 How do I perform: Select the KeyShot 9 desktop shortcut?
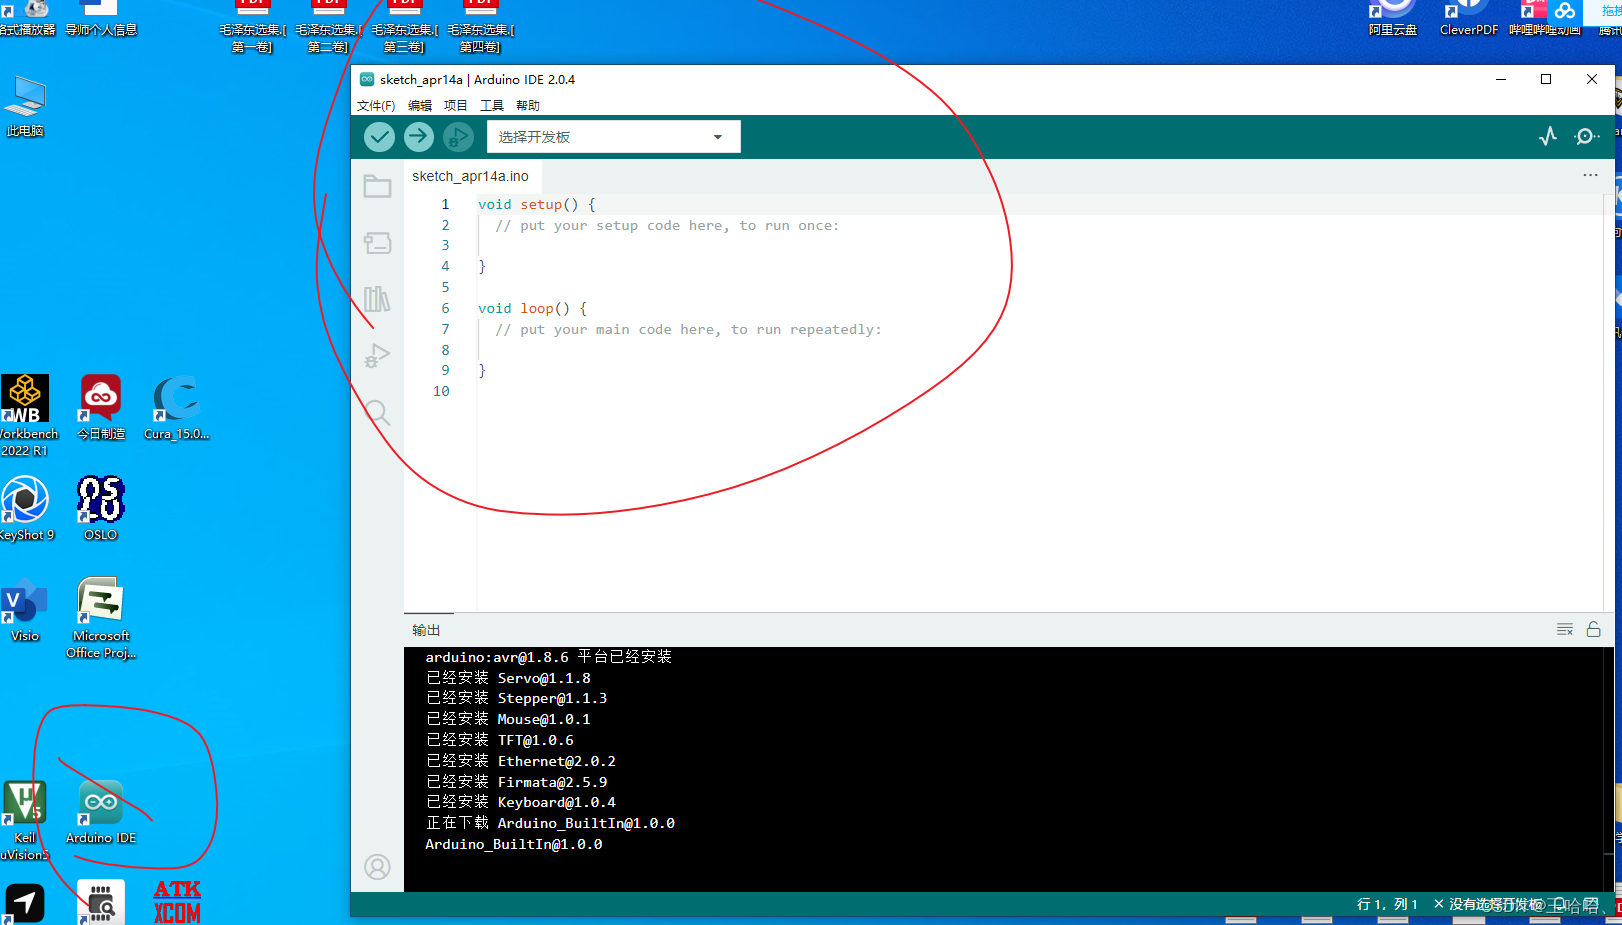(26, 509)
